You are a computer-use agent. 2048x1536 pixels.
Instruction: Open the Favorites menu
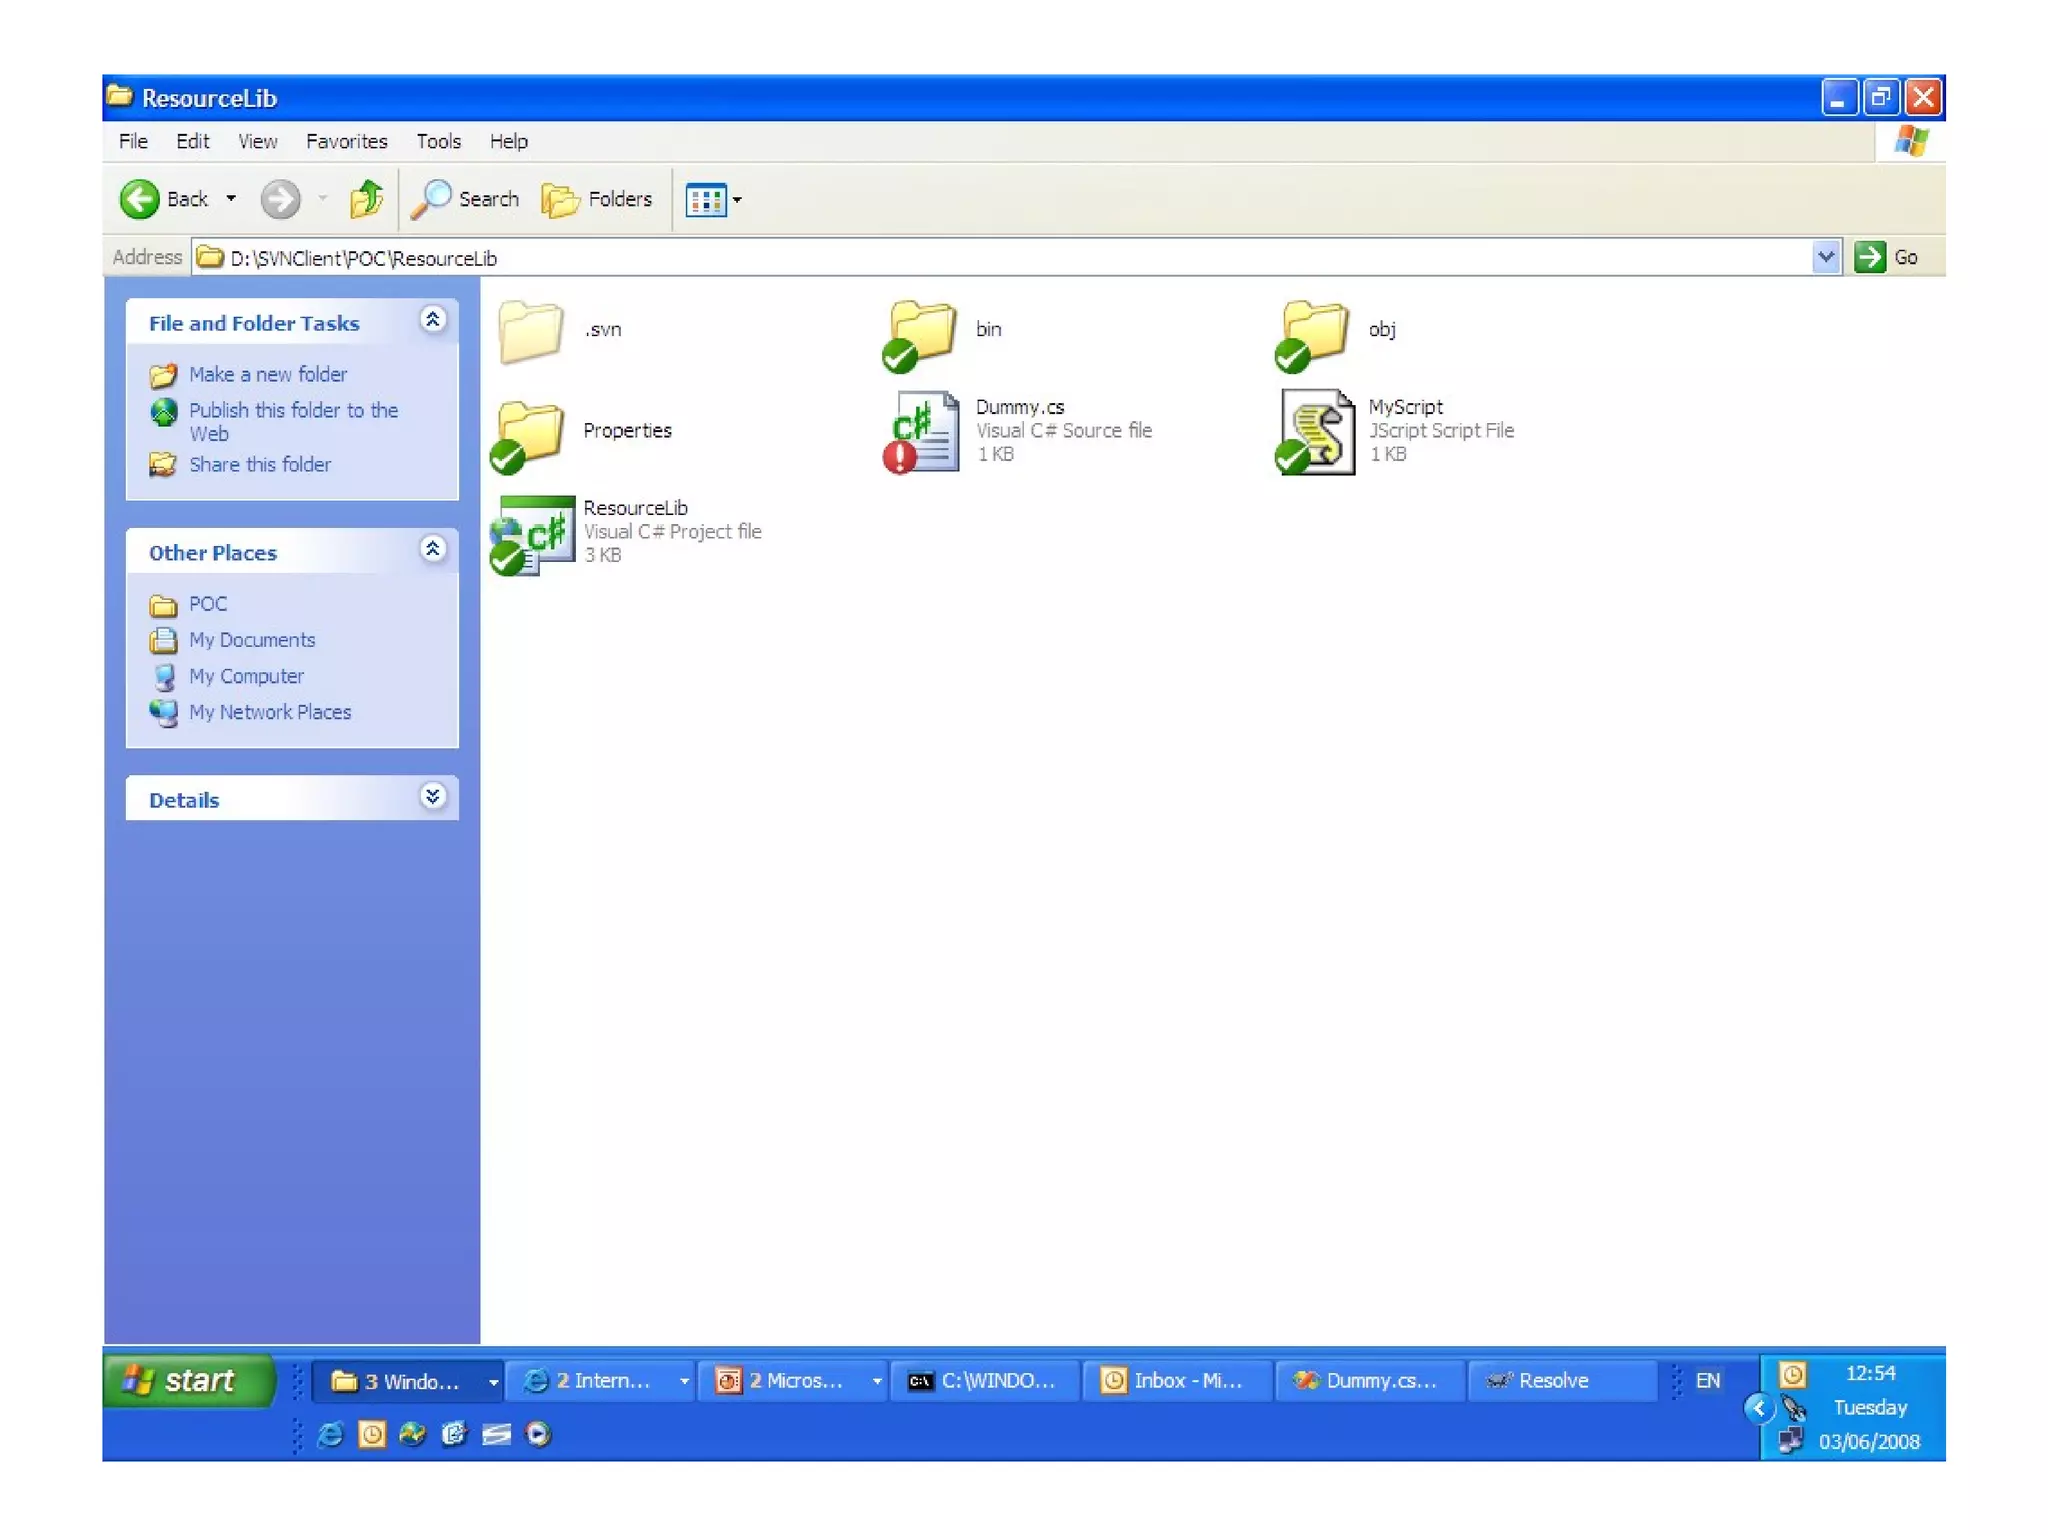pos(346,141)
